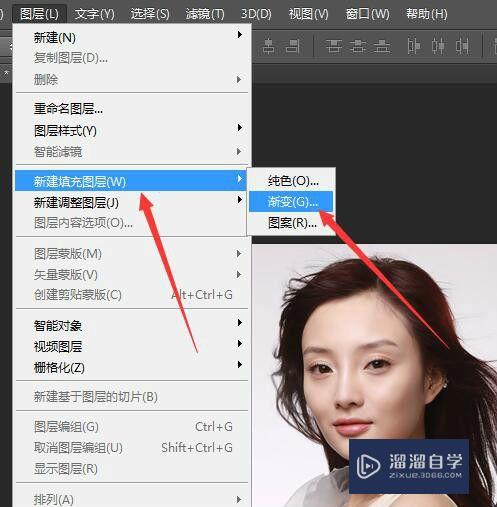Click the distribute left edges icon
This screenshot has height=507, width=497.
click(414, 46)
